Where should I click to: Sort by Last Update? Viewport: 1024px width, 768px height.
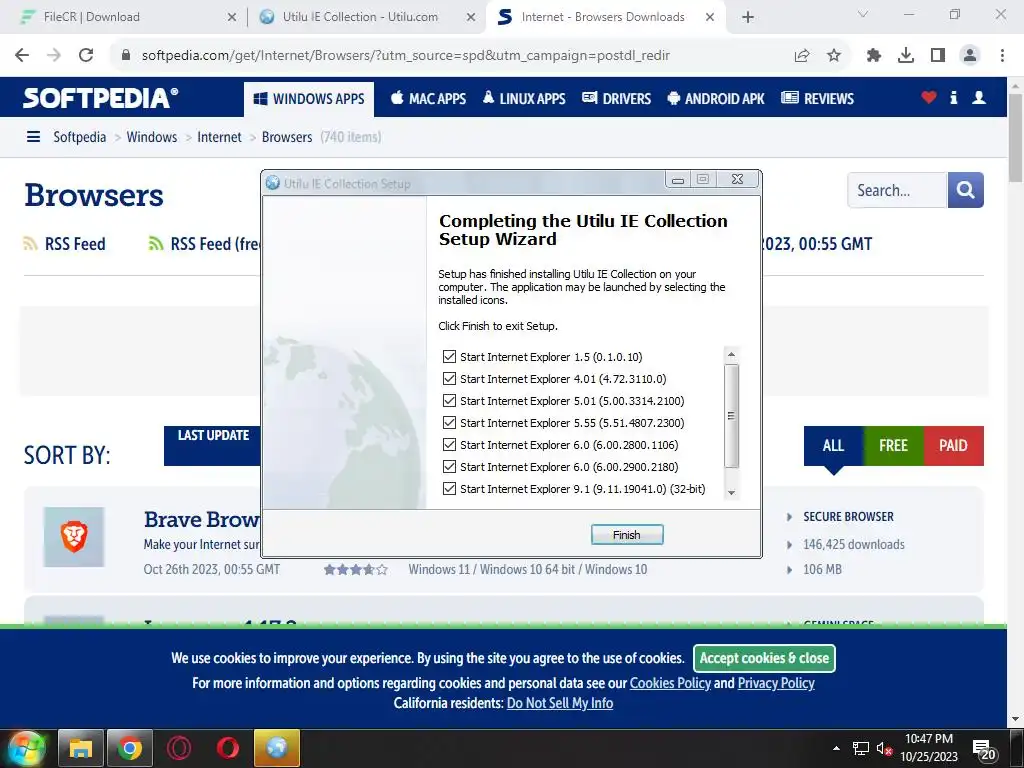point(213,445)
